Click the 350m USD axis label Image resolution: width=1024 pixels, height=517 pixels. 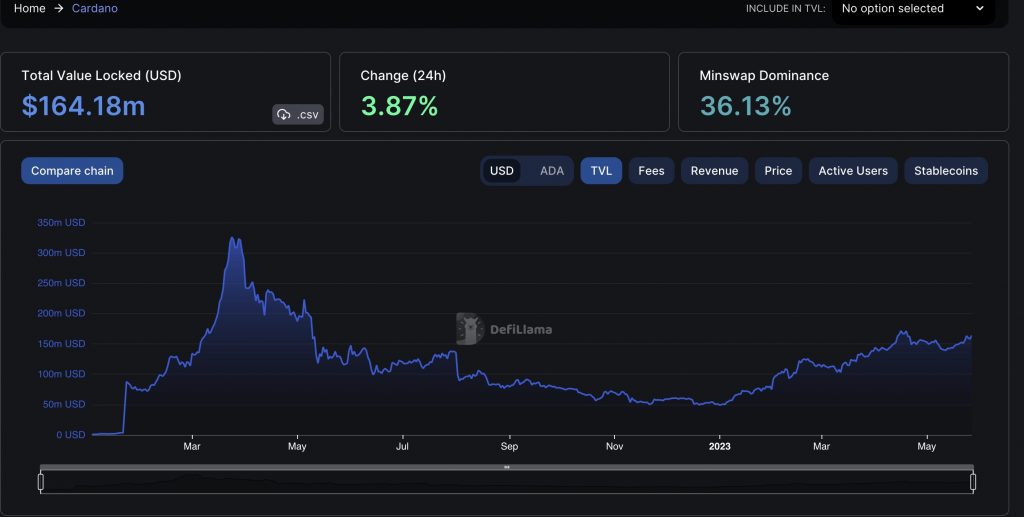click(x=61, y=223)
